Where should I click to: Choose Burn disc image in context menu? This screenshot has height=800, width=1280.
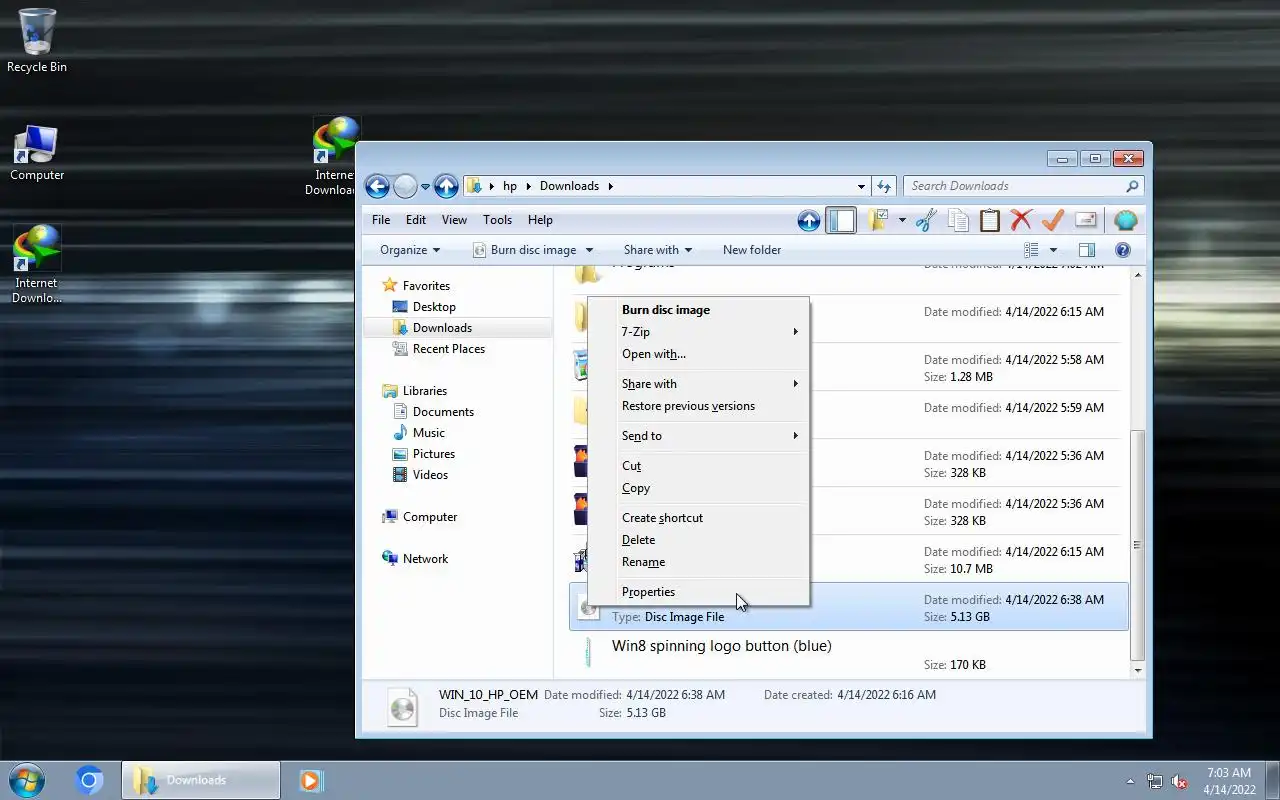[x=698, y=310]
